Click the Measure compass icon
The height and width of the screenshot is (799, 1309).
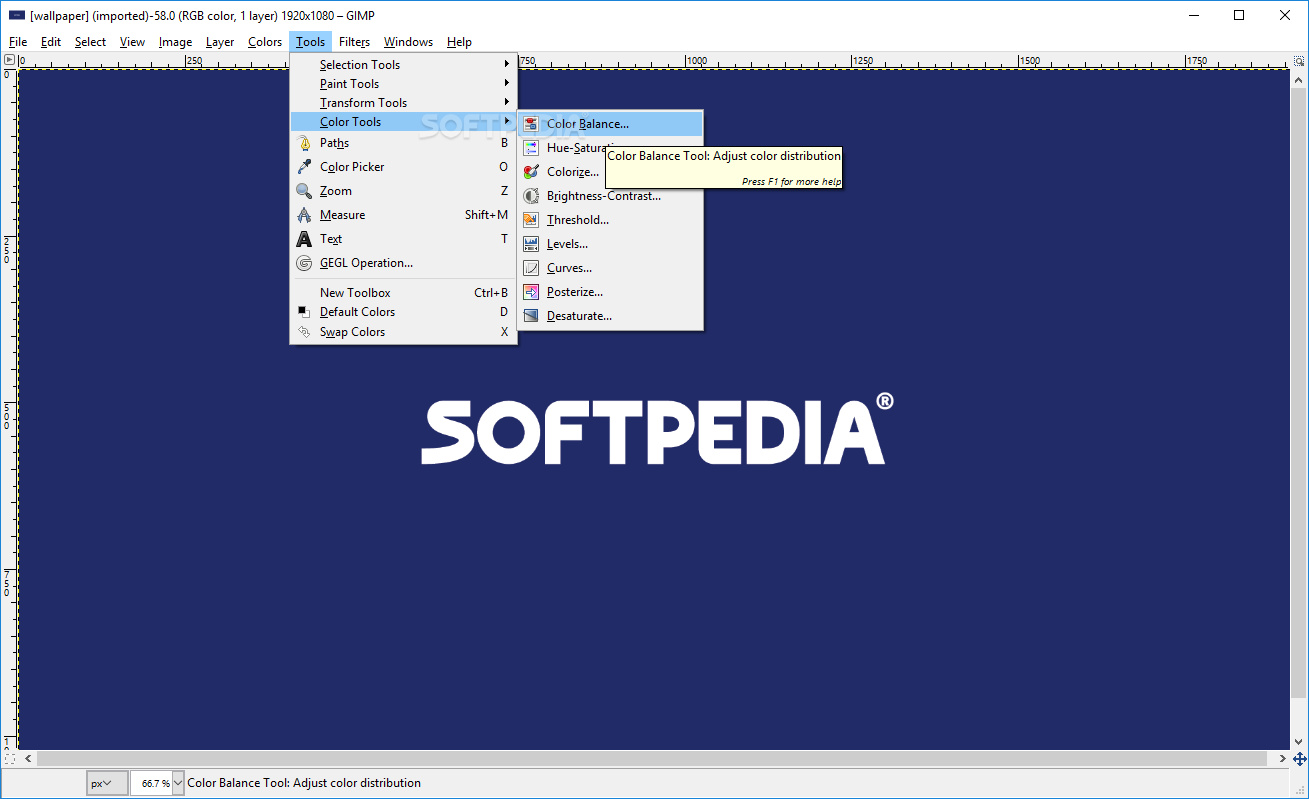pos(304,215)
